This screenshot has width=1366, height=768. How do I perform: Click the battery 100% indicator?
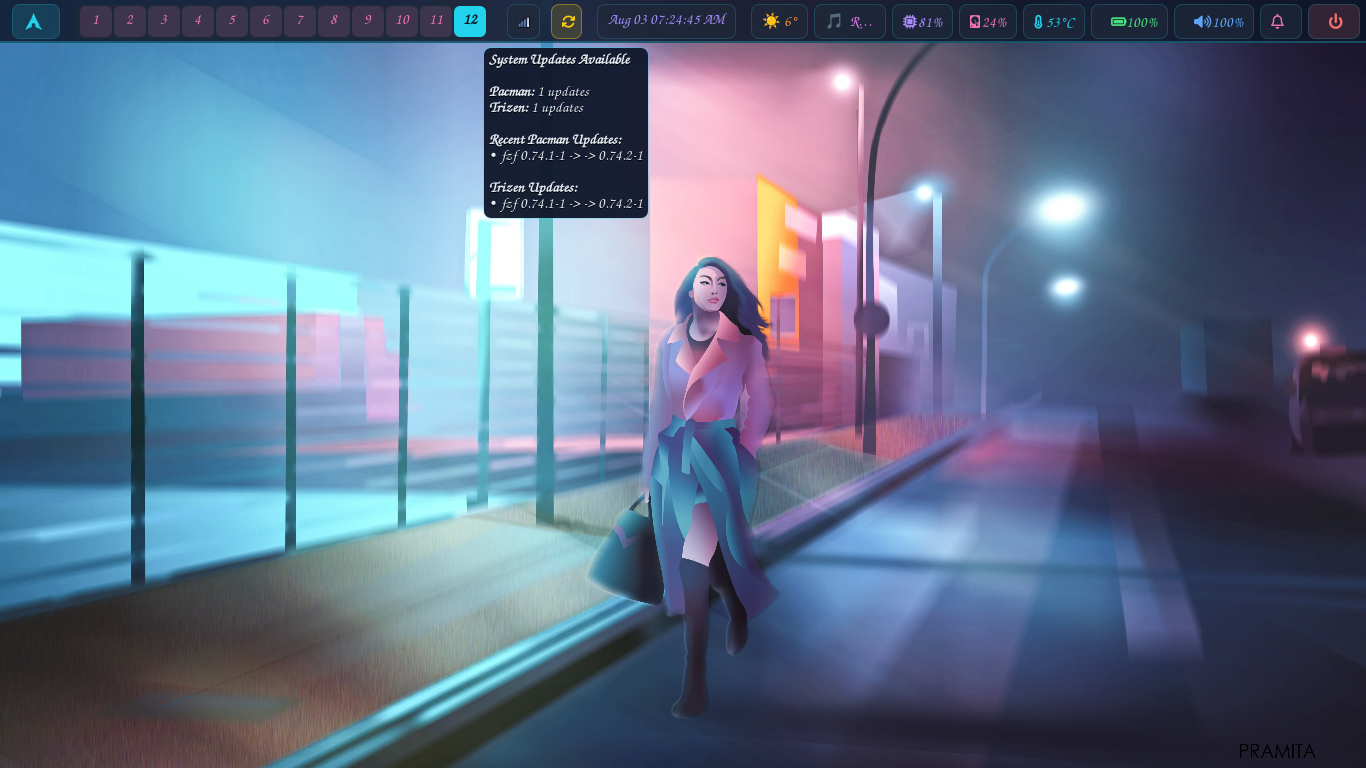point(1130,21)
